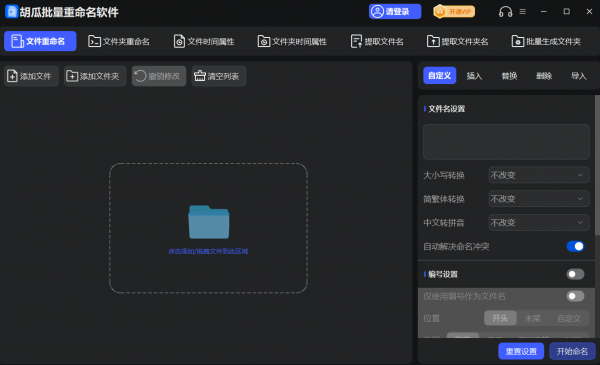Click 清空列表 clear list button

[218, 76]
